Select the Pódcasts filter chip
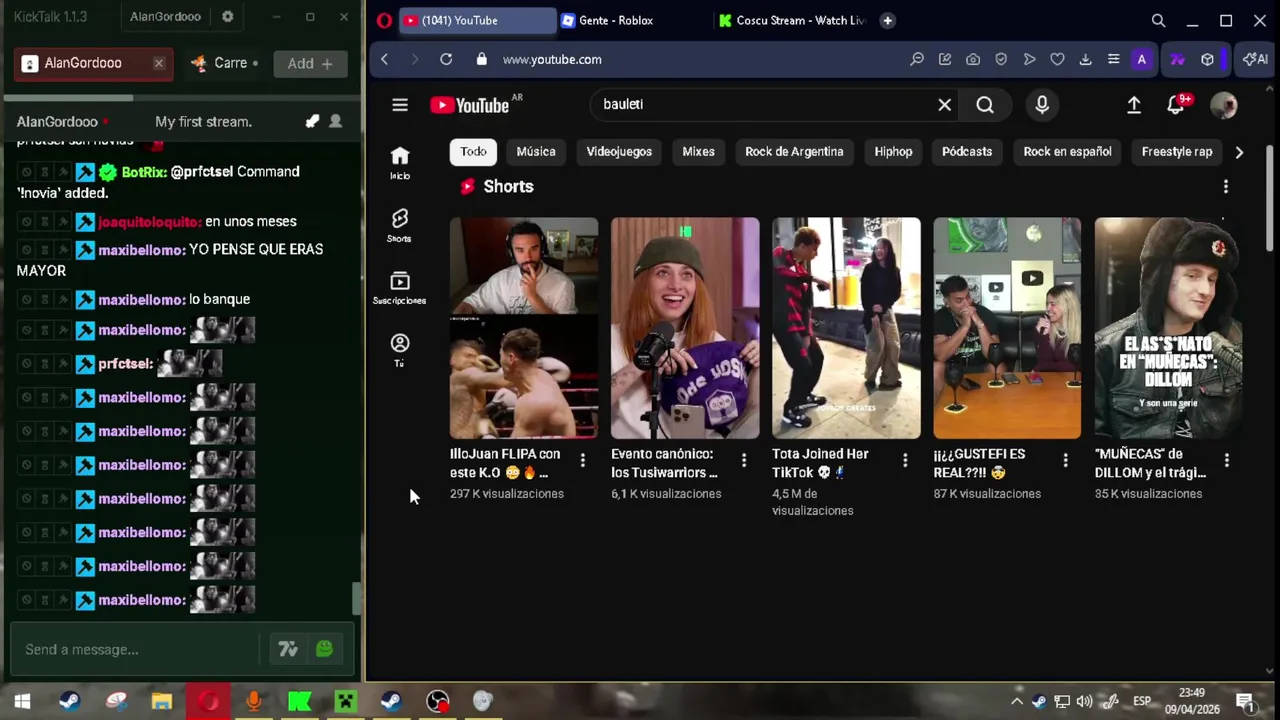The height and width of the screenshot is (720, 1280). point(967,152)
